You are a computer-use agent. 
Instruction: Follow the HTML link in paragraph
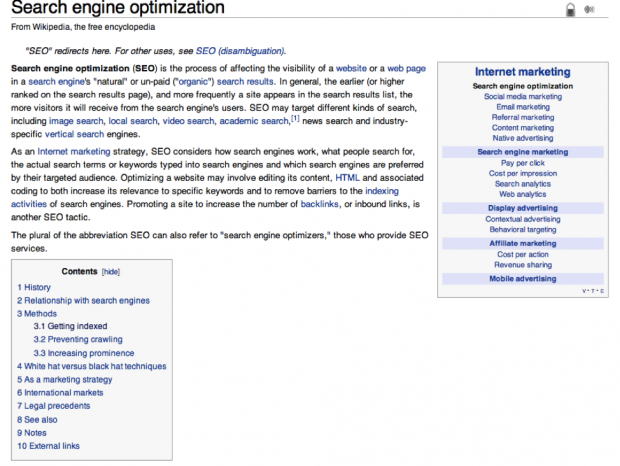pyautogui.click(x=349, y=177)
